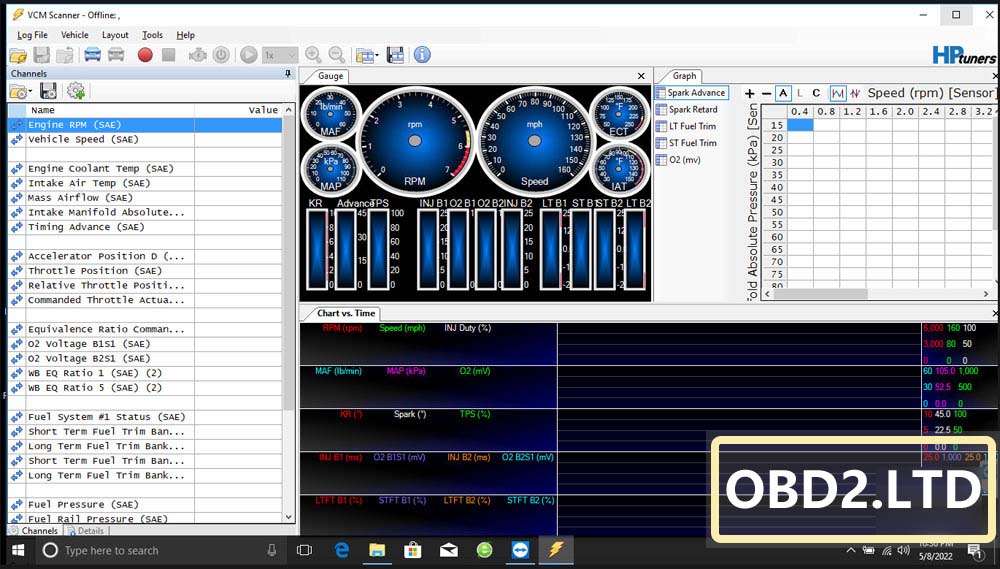Click the power button icon in toolbar
Viewport: 1000px width, 569px height.
pos(221,55)
